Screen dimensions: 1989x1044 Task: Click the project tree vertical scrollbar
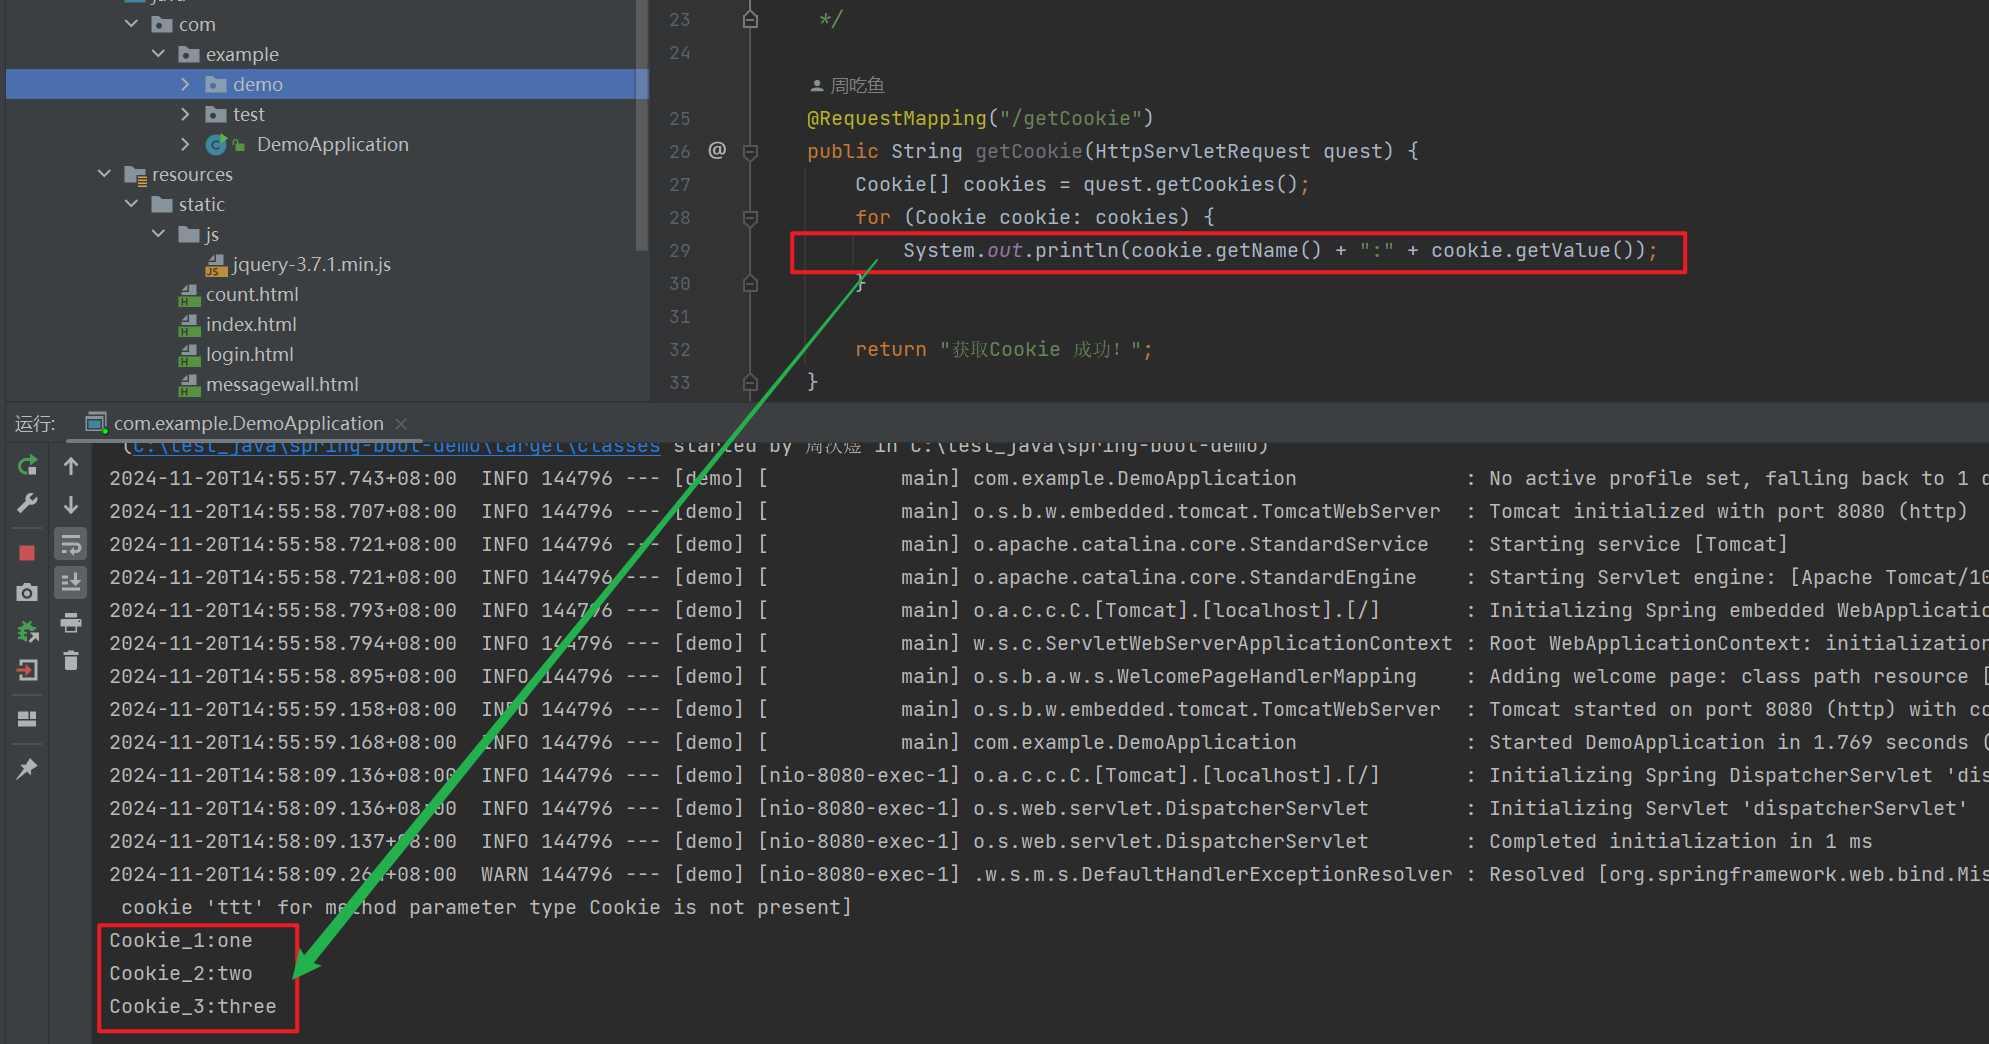(x=641, y=125)
